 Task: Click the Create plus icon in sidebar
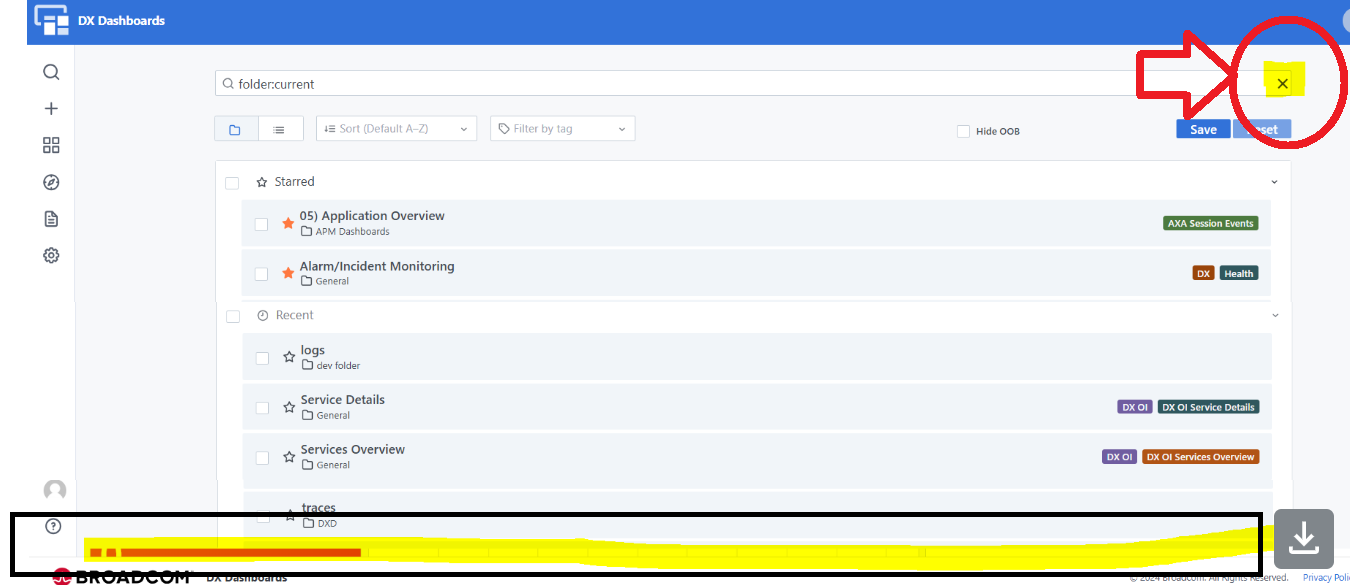(51, 109)
